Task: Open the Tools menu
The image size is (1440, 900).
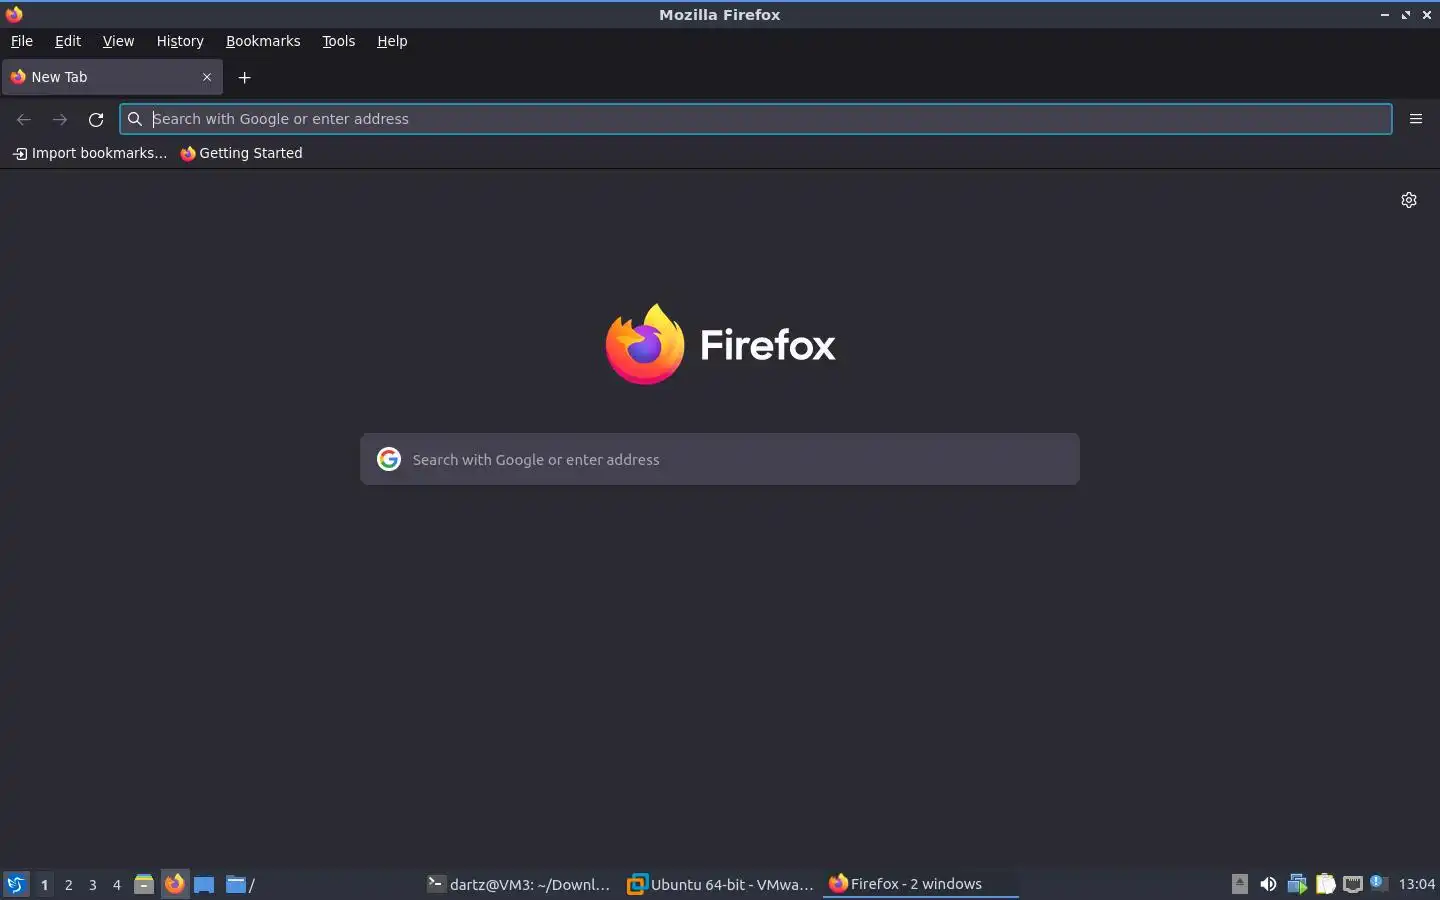Action: 339,41
